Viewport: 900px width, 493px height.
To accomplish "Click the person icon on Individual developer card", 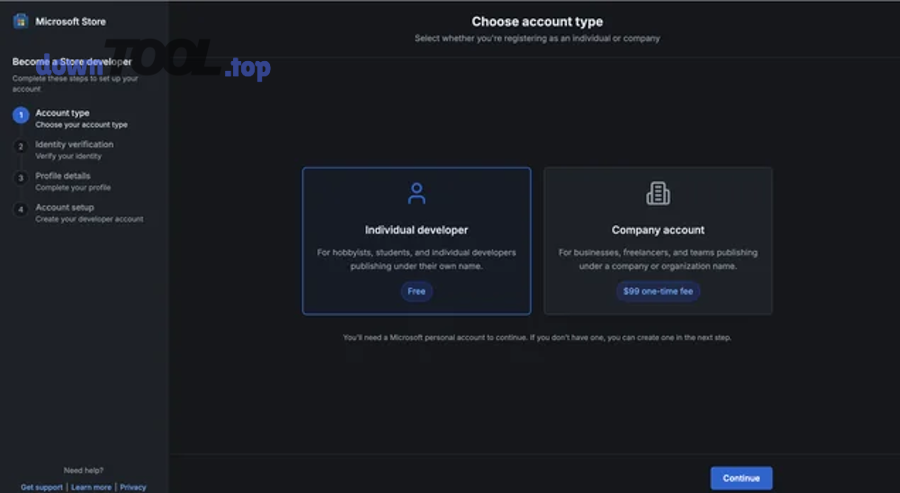I will [x=416, y=193].
